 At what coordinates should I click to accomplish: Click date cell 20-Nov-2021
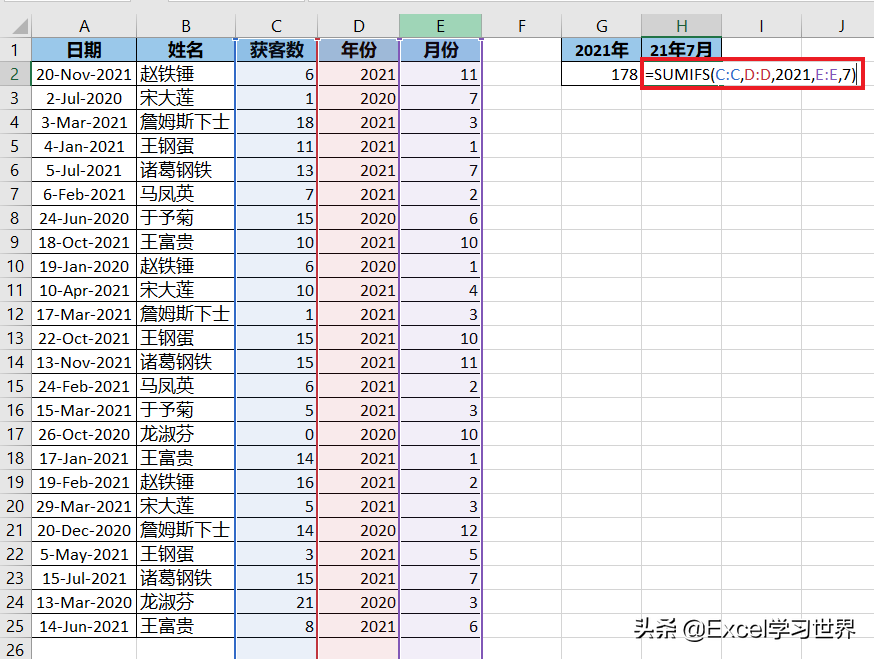click(84, 74)
